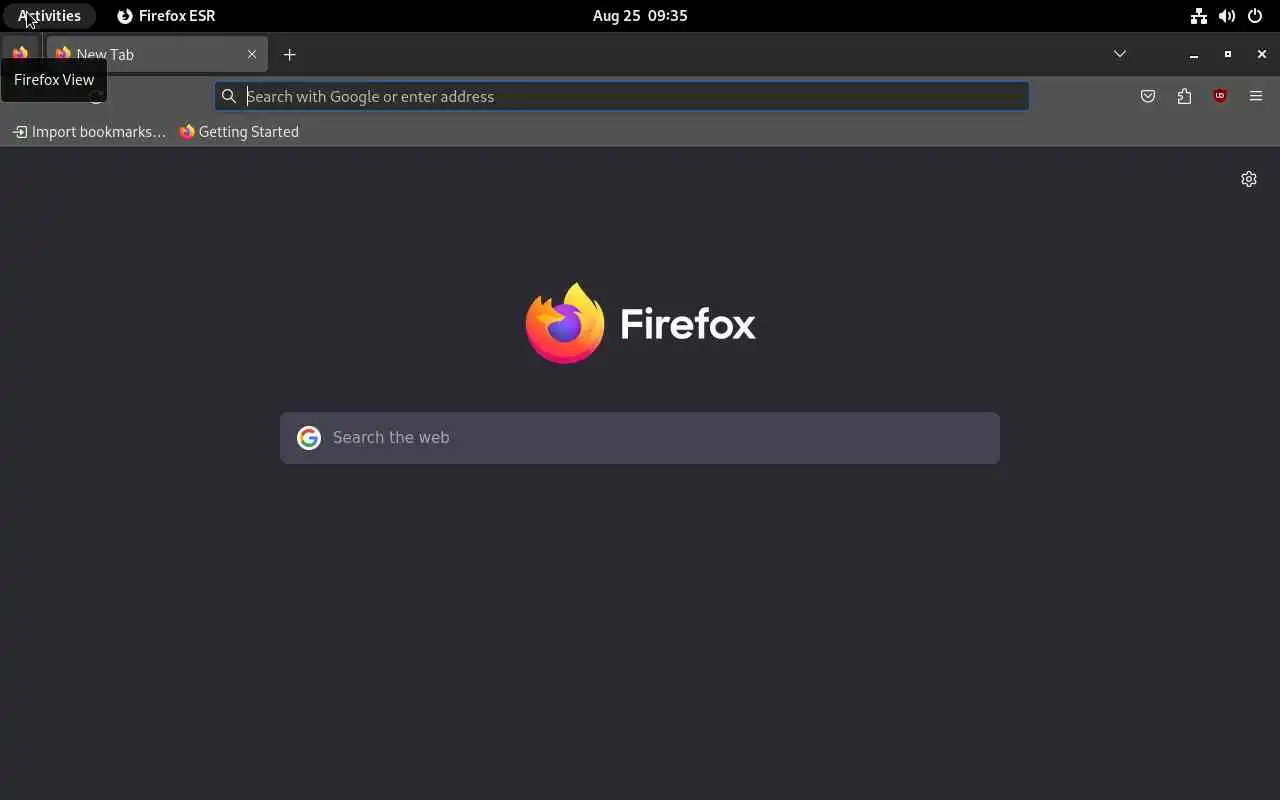The width and height of the screenshot is (1280, 800).
Task: Open the Extensions puzzle icon
Action: (x=1184, y=96)
